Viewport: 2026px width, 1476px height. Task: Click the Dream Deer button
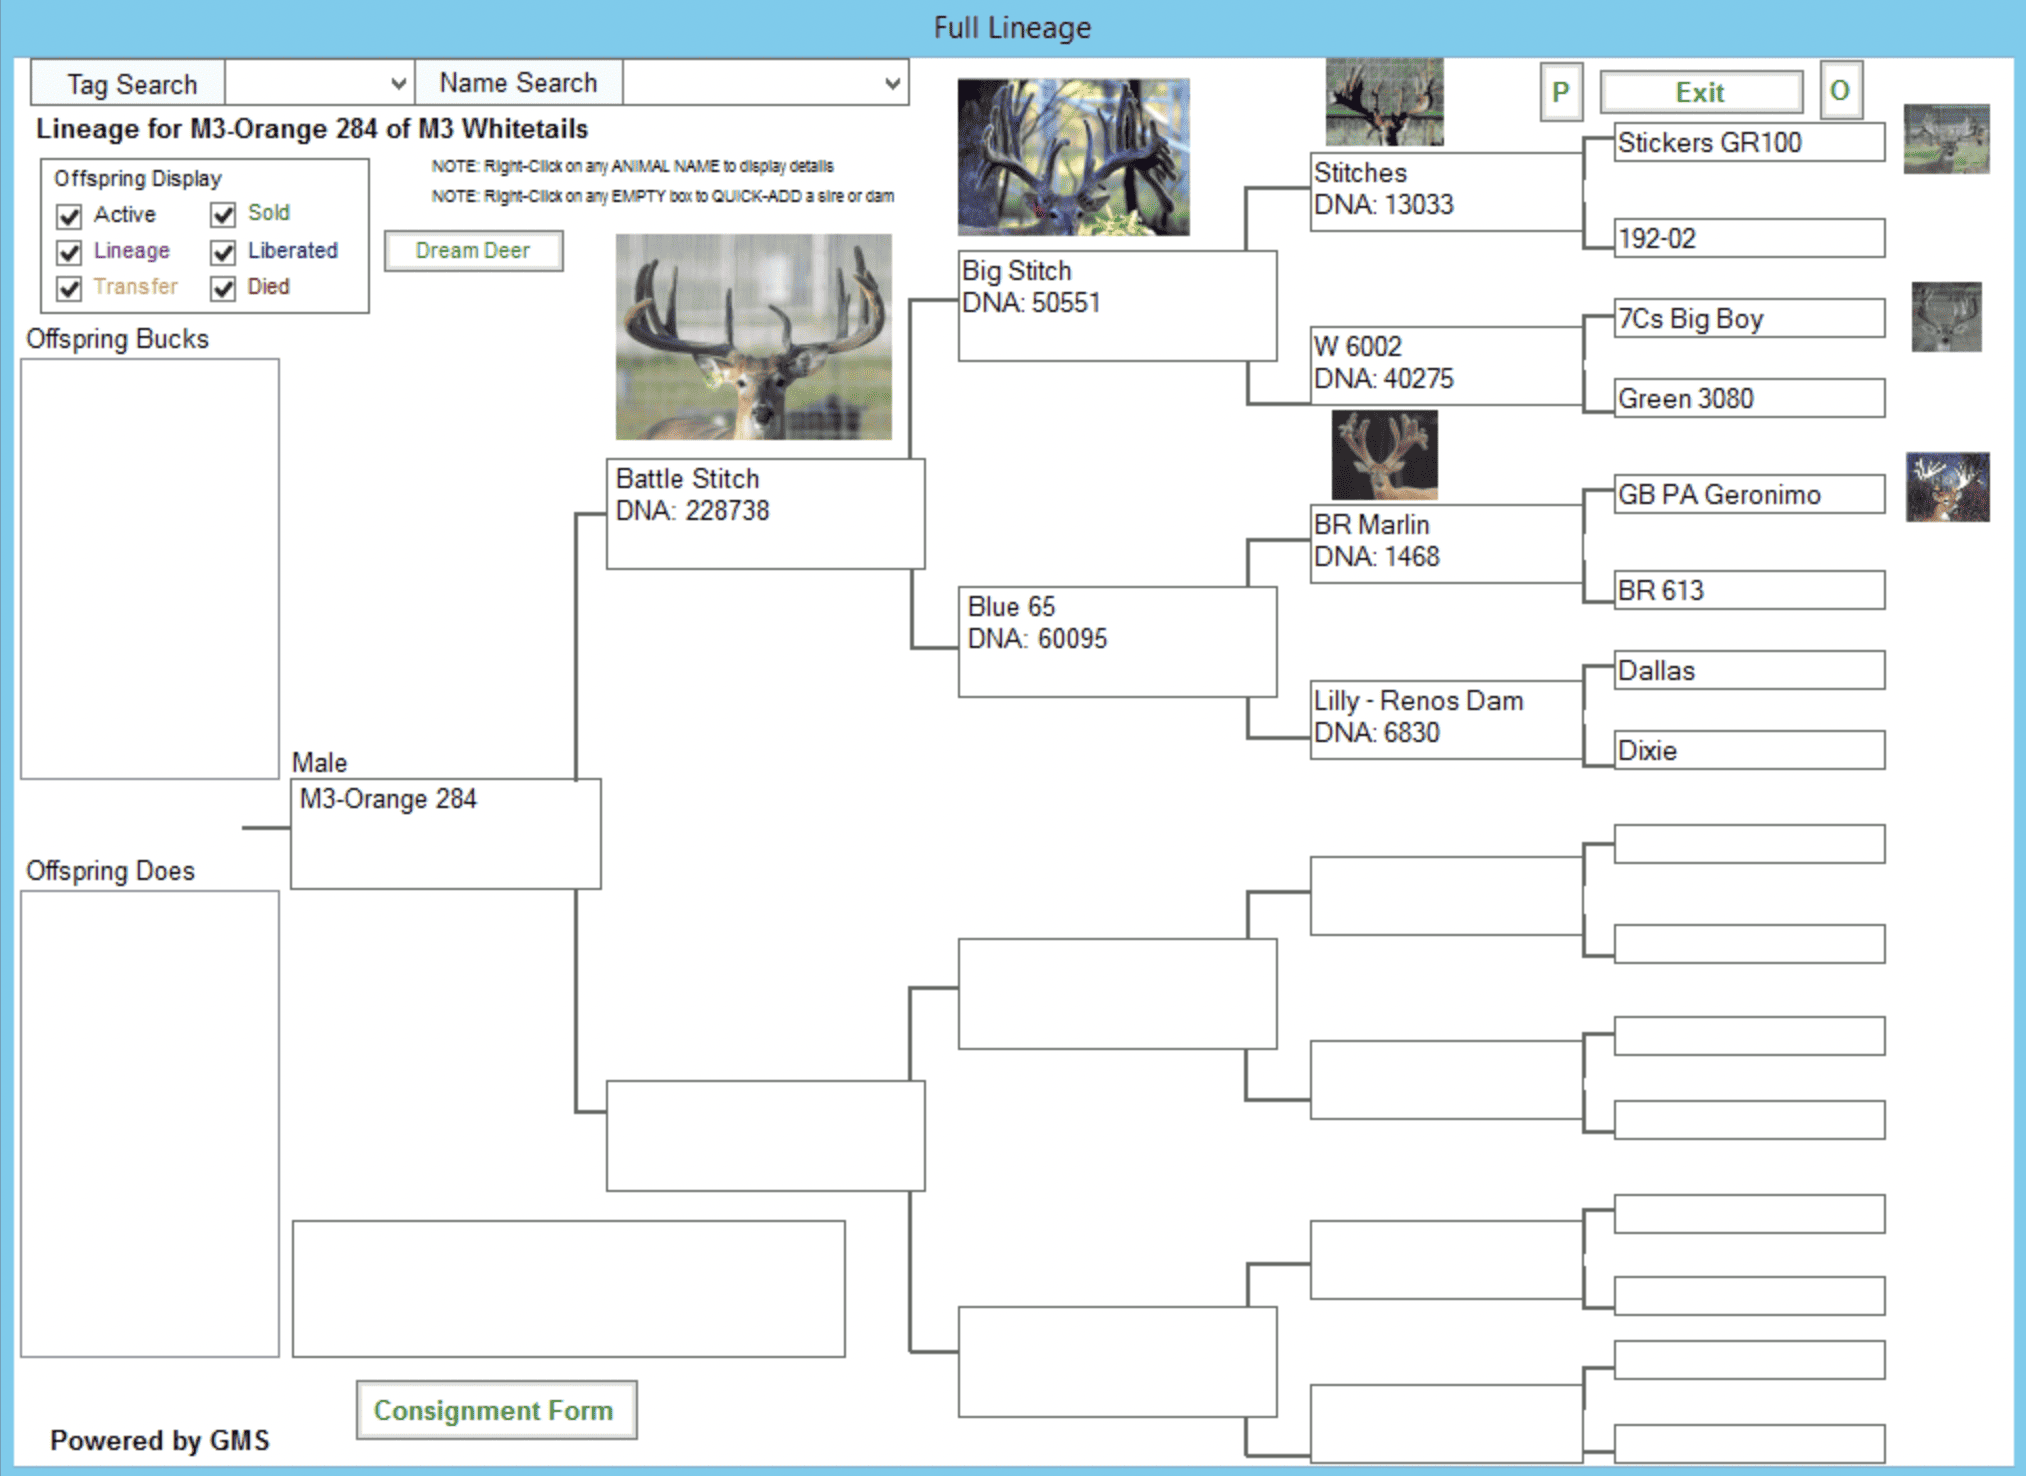473,251
